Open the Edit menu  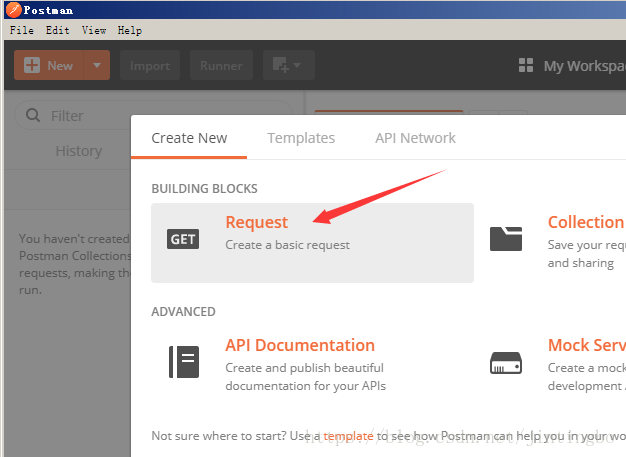pyautogui.click(x=57, y=30)
